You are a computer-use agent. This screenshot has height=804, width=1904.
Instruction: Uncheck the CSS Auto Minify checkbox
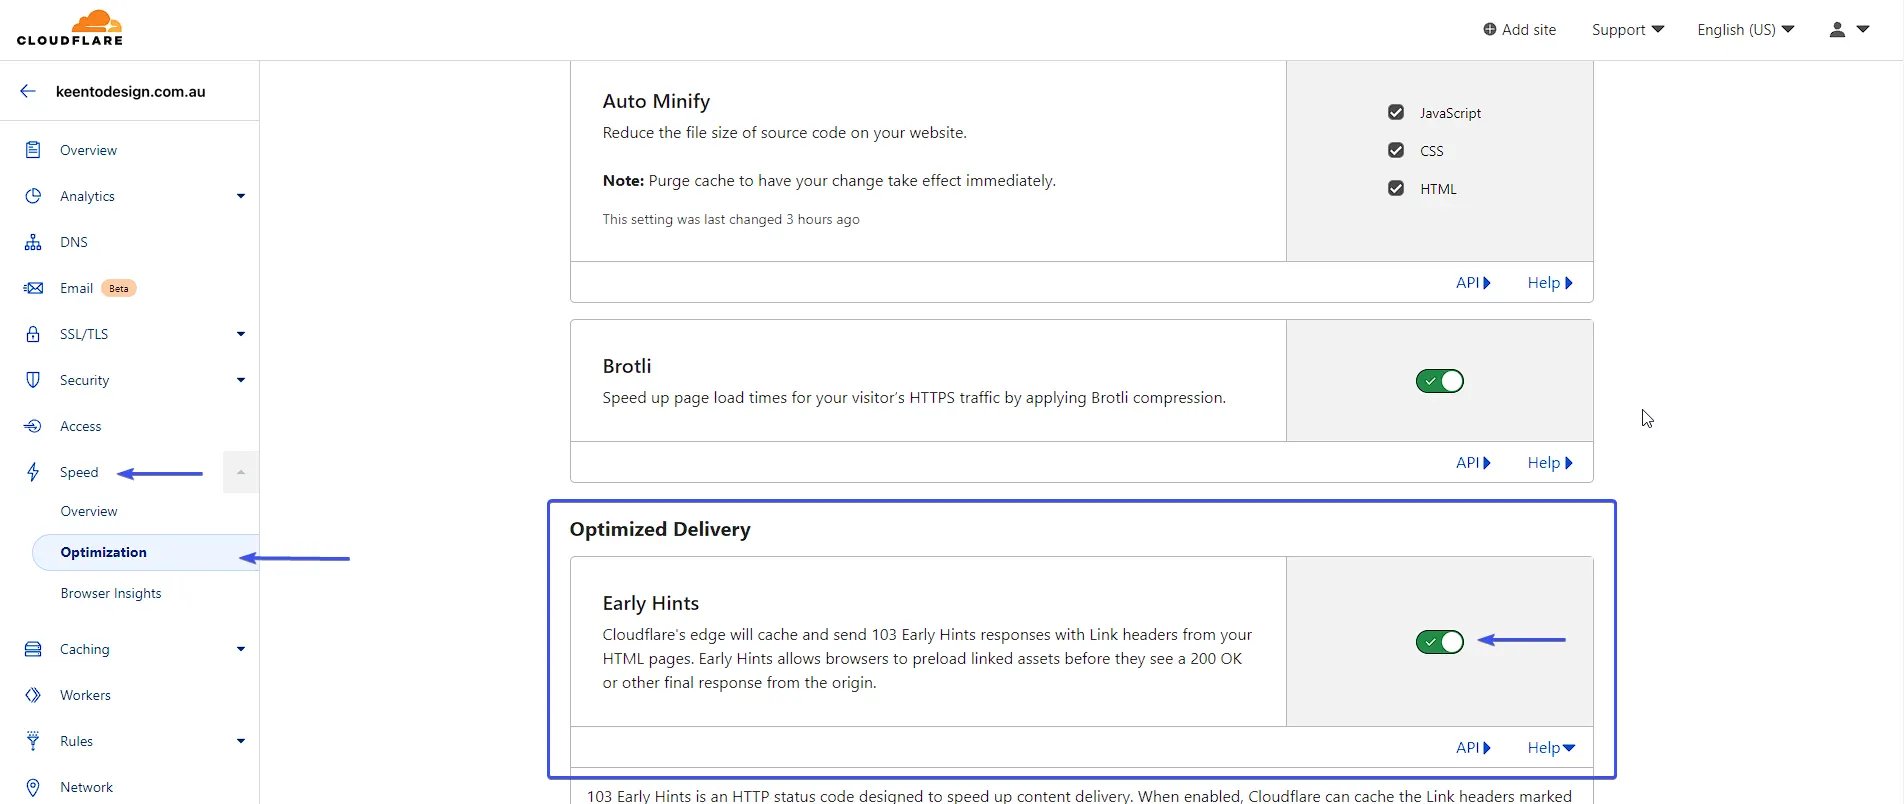(1396, 150)
